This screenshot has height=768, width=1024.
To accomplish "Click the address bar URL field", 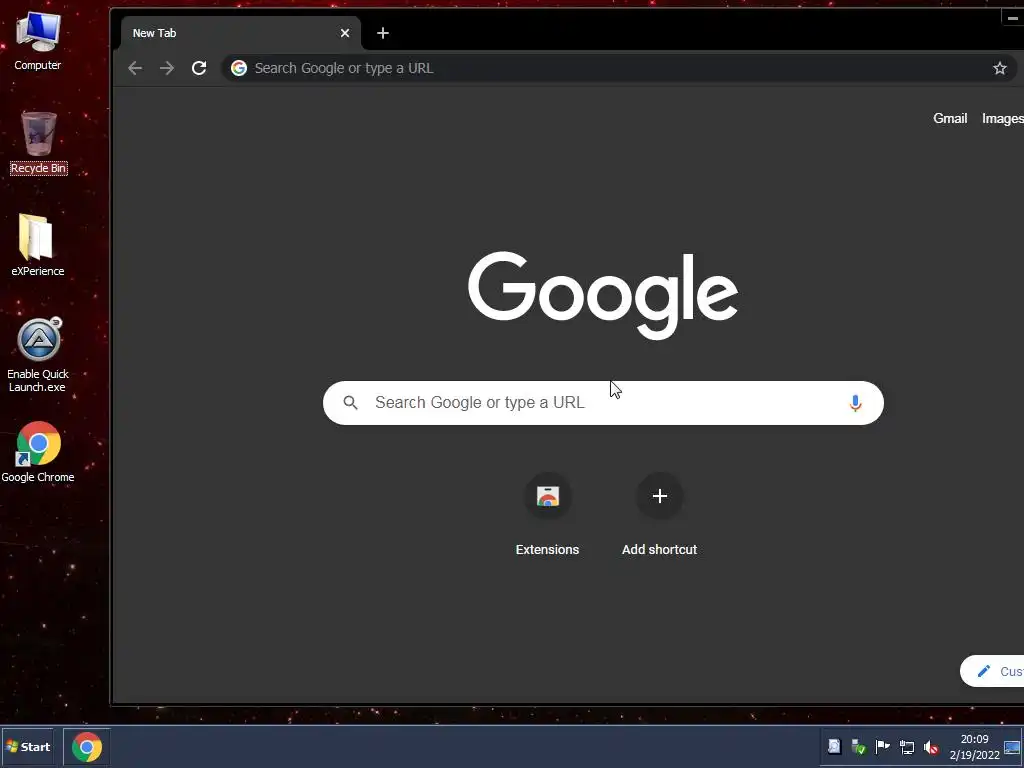I will (618, 68).
